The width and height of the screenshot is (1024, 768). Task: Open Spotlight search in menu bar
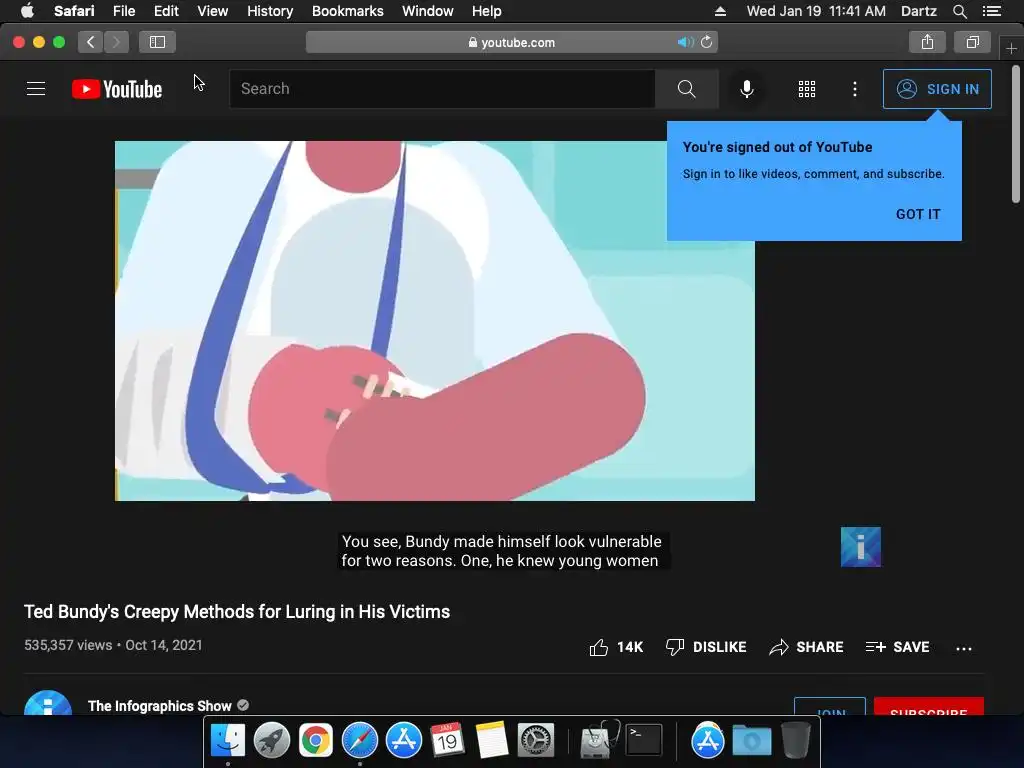959,11
